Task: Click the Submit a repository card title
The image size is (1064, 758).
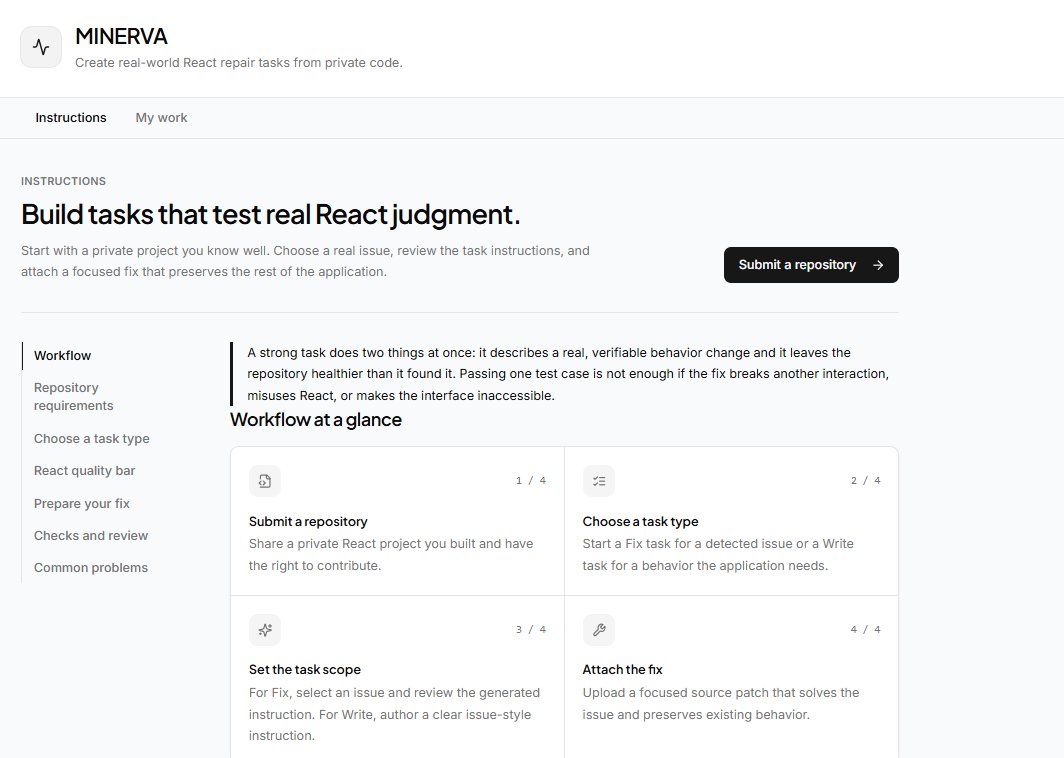Action: coord(308,522)
